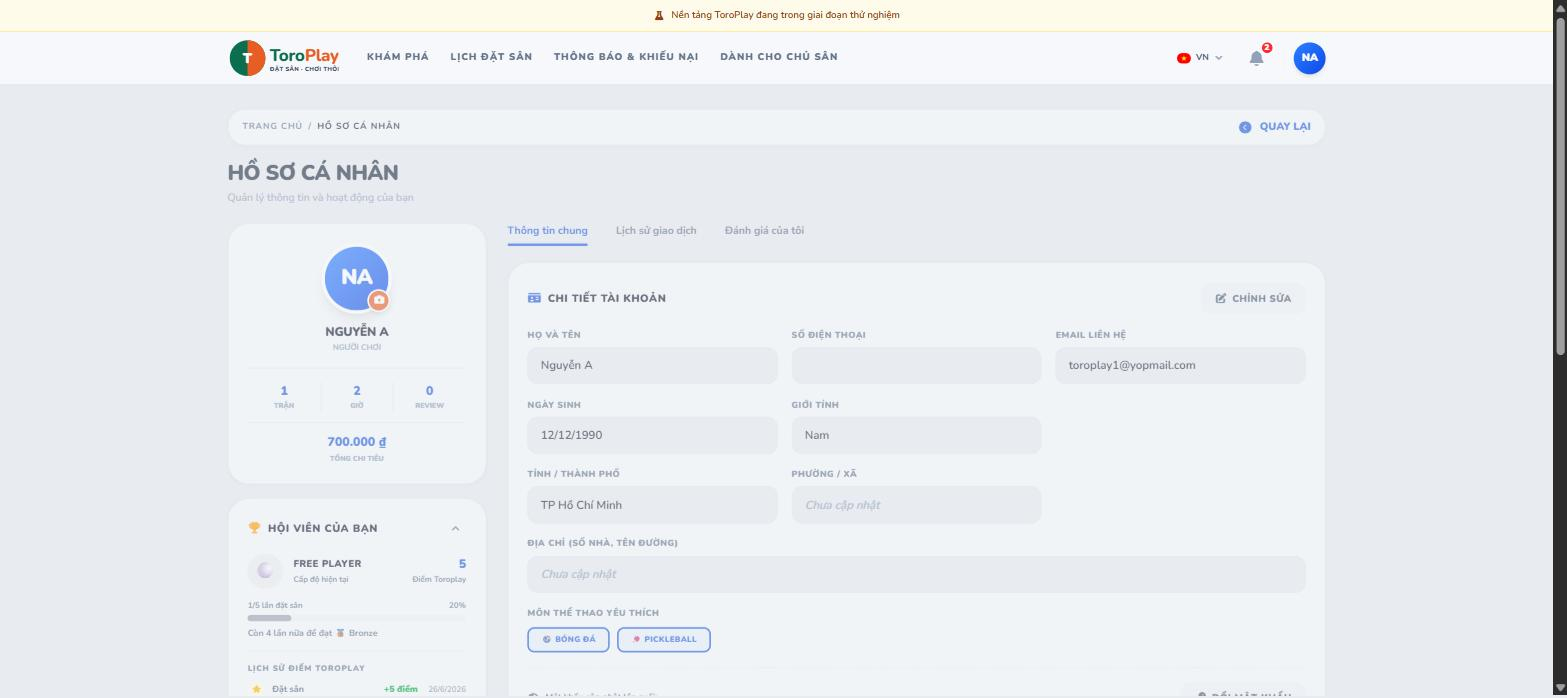Open Dành Cho Chủ Sân menu
Screen dimensions: 1567x698
click(779, 57)
